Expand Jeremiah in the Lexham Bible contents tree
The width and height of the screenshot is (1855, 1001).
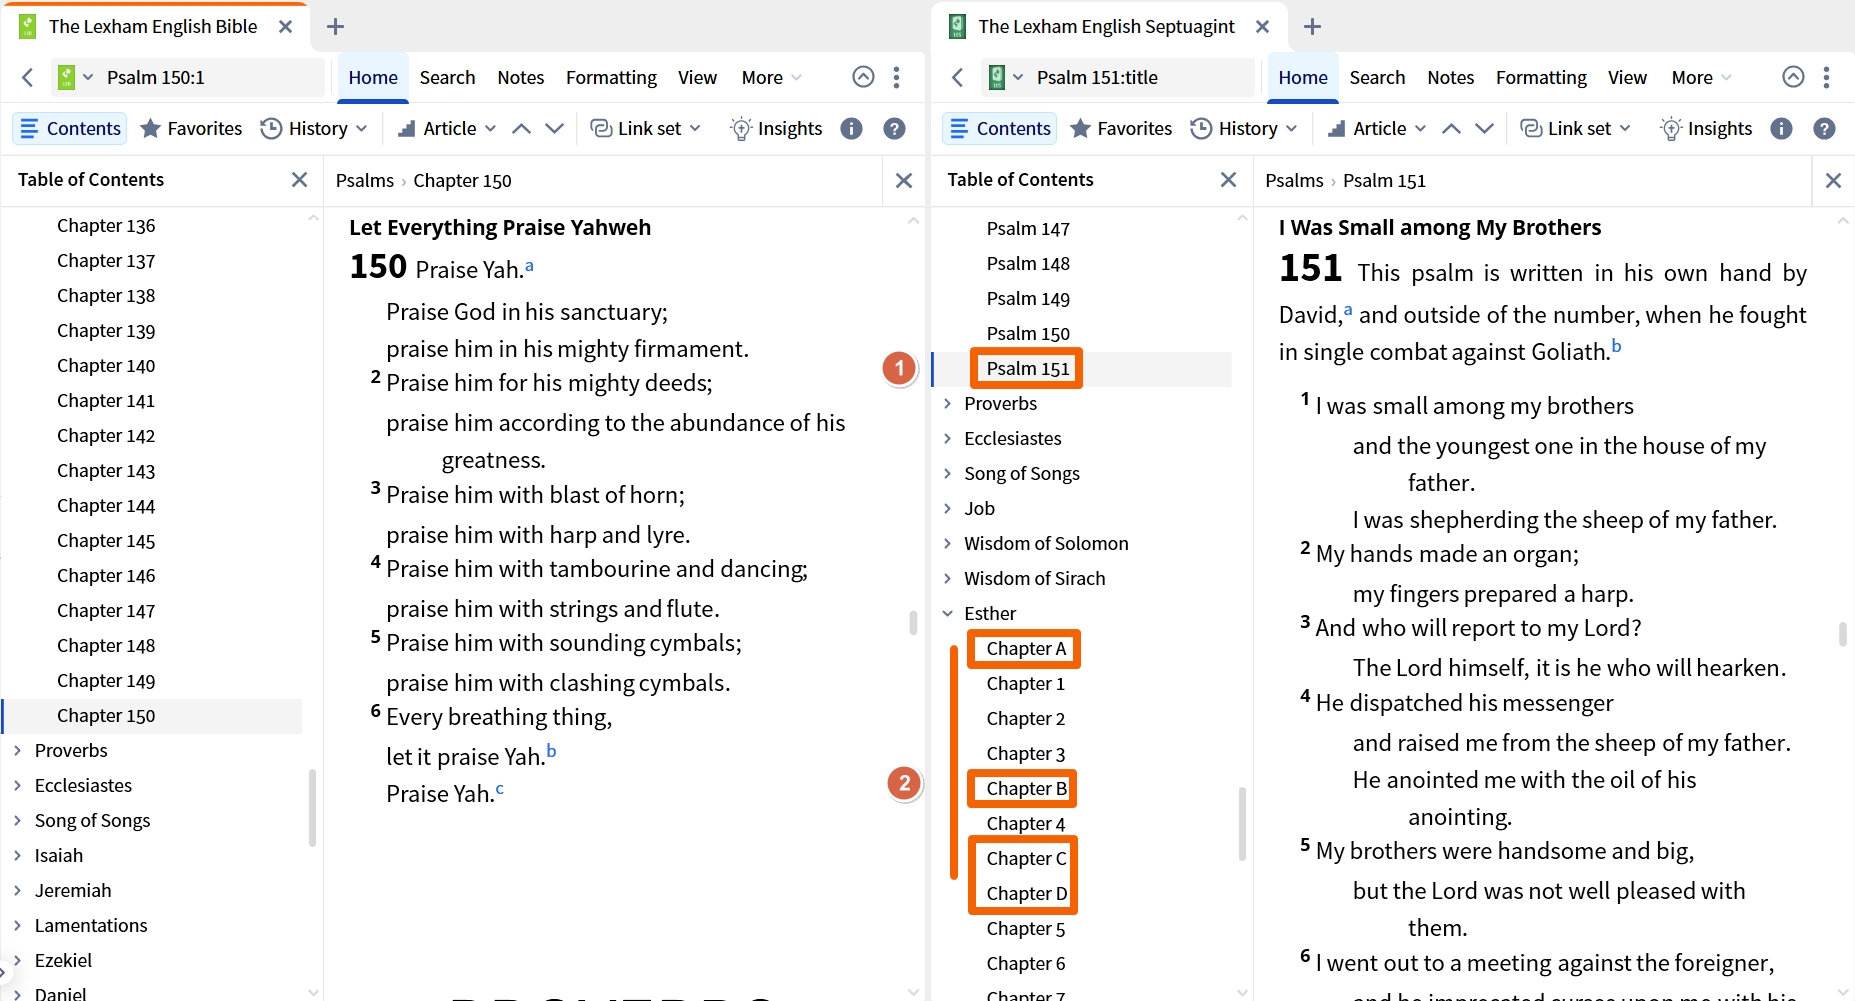click(x=17, y=891)
